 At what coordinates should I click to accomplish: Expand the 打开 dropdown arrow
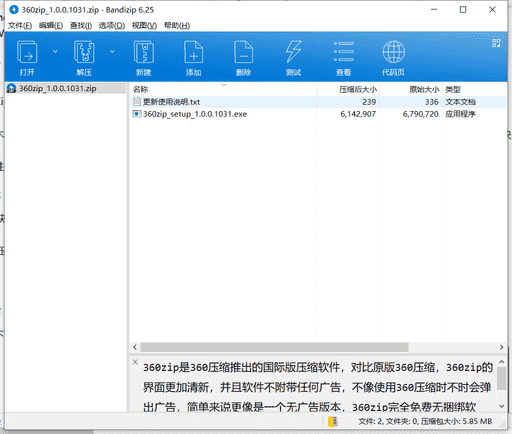(x=55, y=51)
